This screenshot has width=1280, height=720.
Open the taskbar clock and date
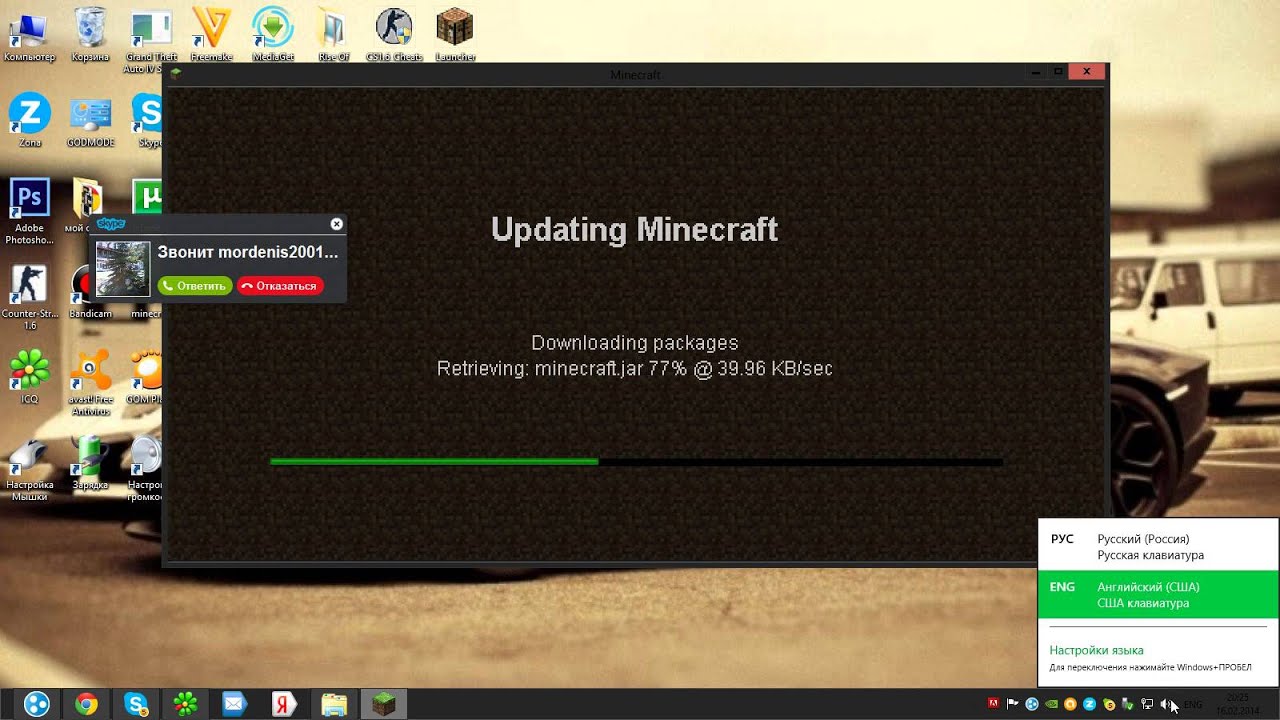point(1237,704)
